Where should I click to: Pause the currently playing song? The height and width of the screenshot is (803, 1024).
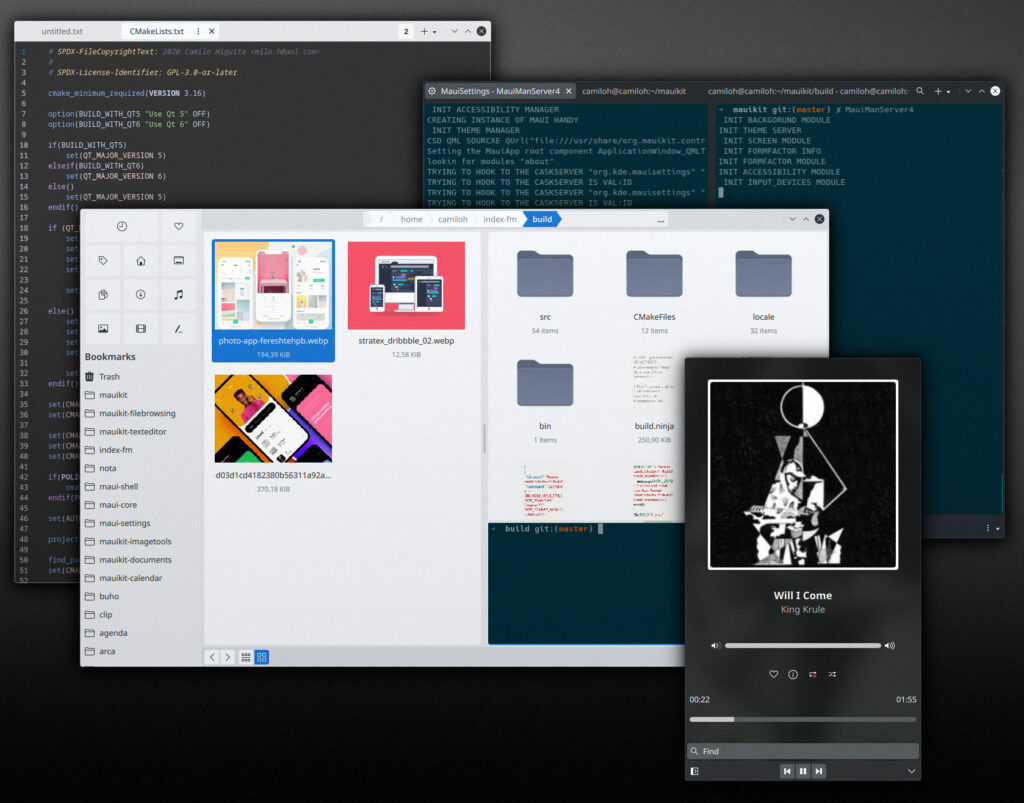pos(803,771)
